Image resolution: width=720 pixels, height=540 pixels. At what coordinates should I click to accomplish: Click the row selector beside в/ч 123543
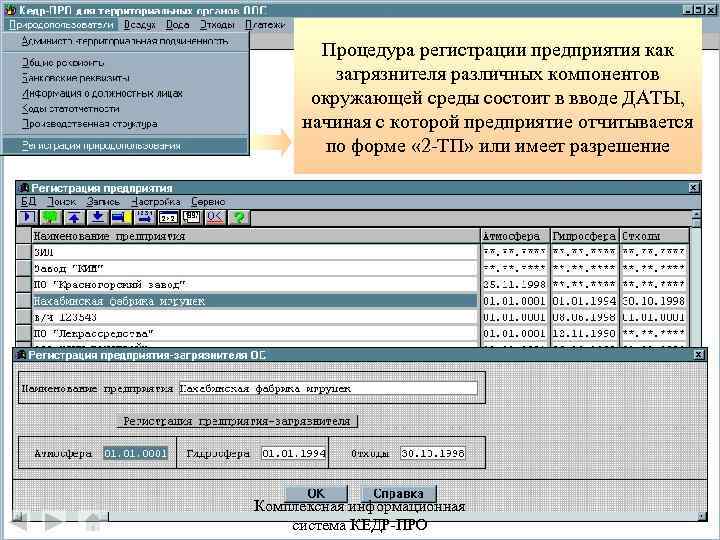point(23,317)
